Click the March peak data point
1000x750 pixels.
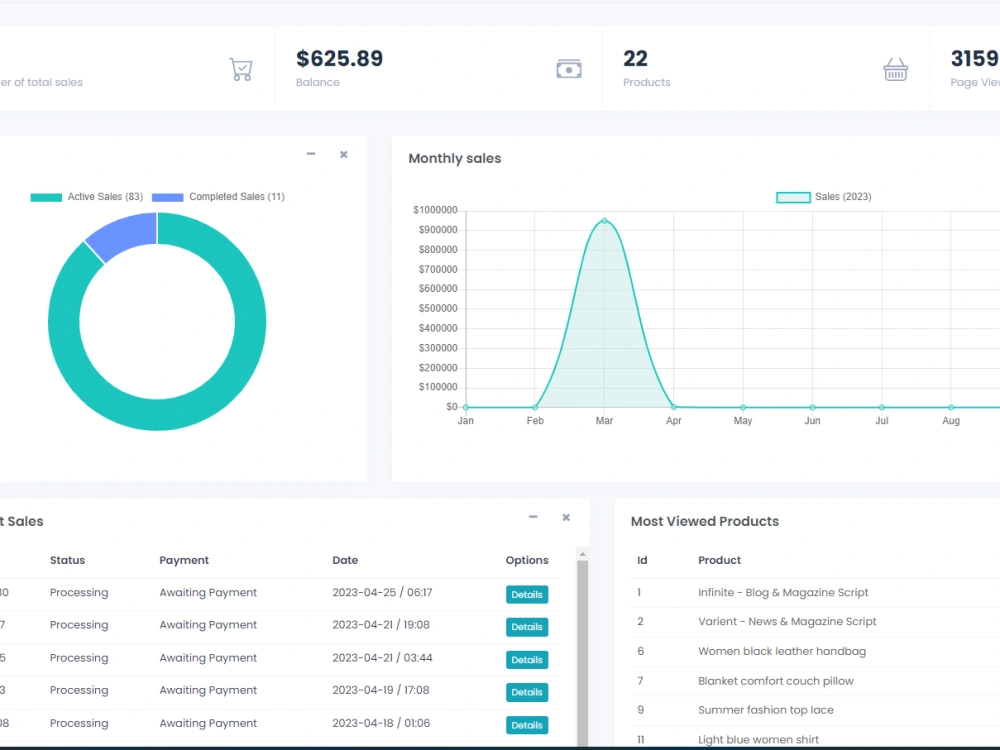[604, 221]
